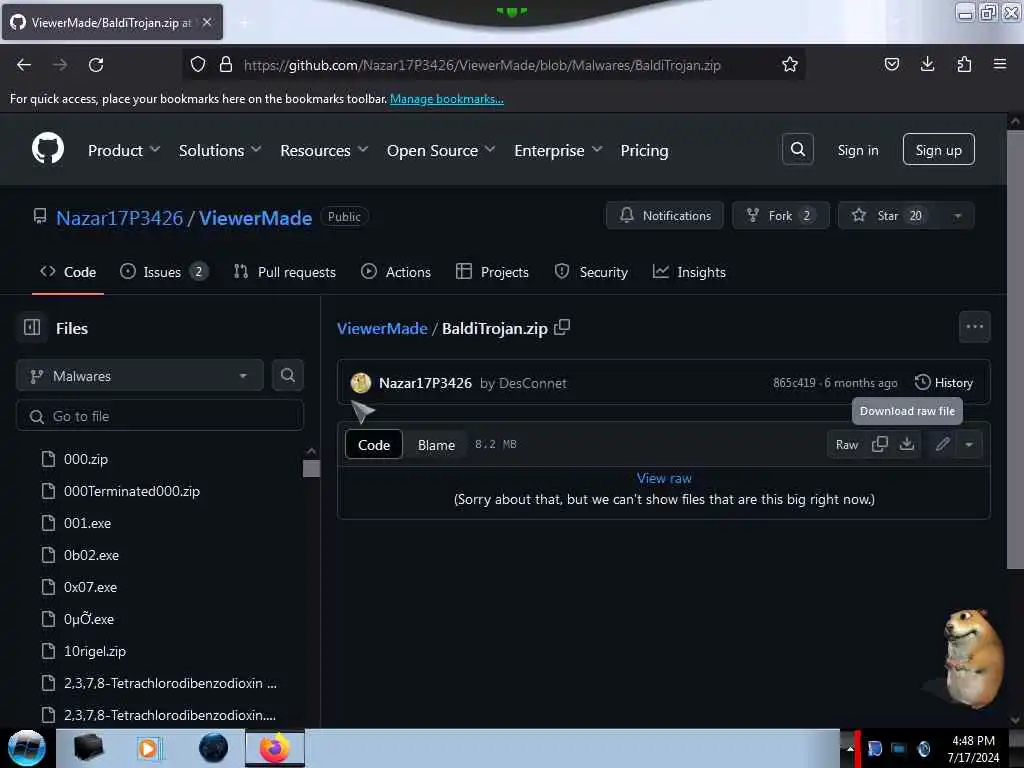Star the ViewerMade repository

pos(889,216)
